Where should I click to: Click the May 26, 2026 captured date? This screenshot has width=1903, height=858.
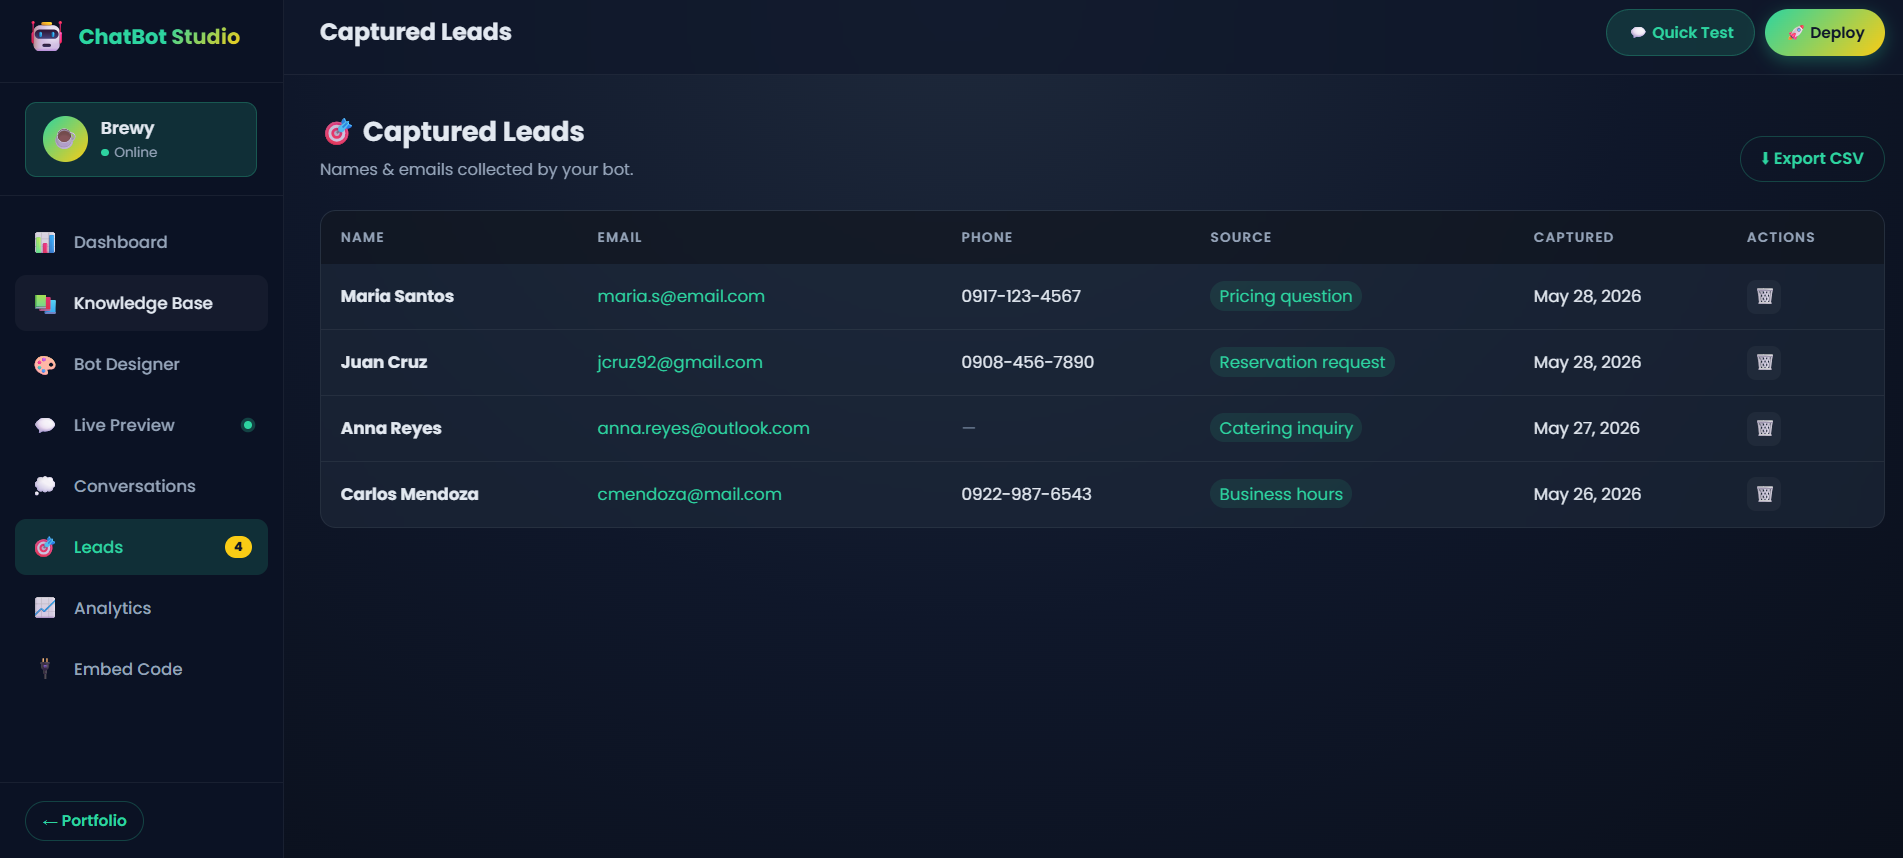click(1587, 494)
